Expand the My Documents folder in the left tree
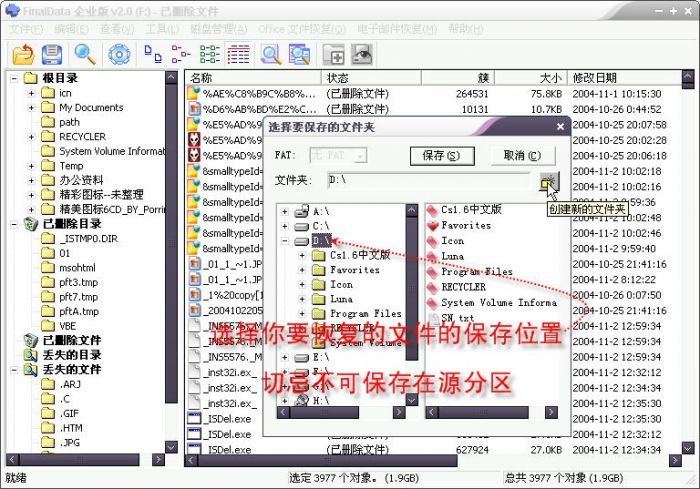 31,108
